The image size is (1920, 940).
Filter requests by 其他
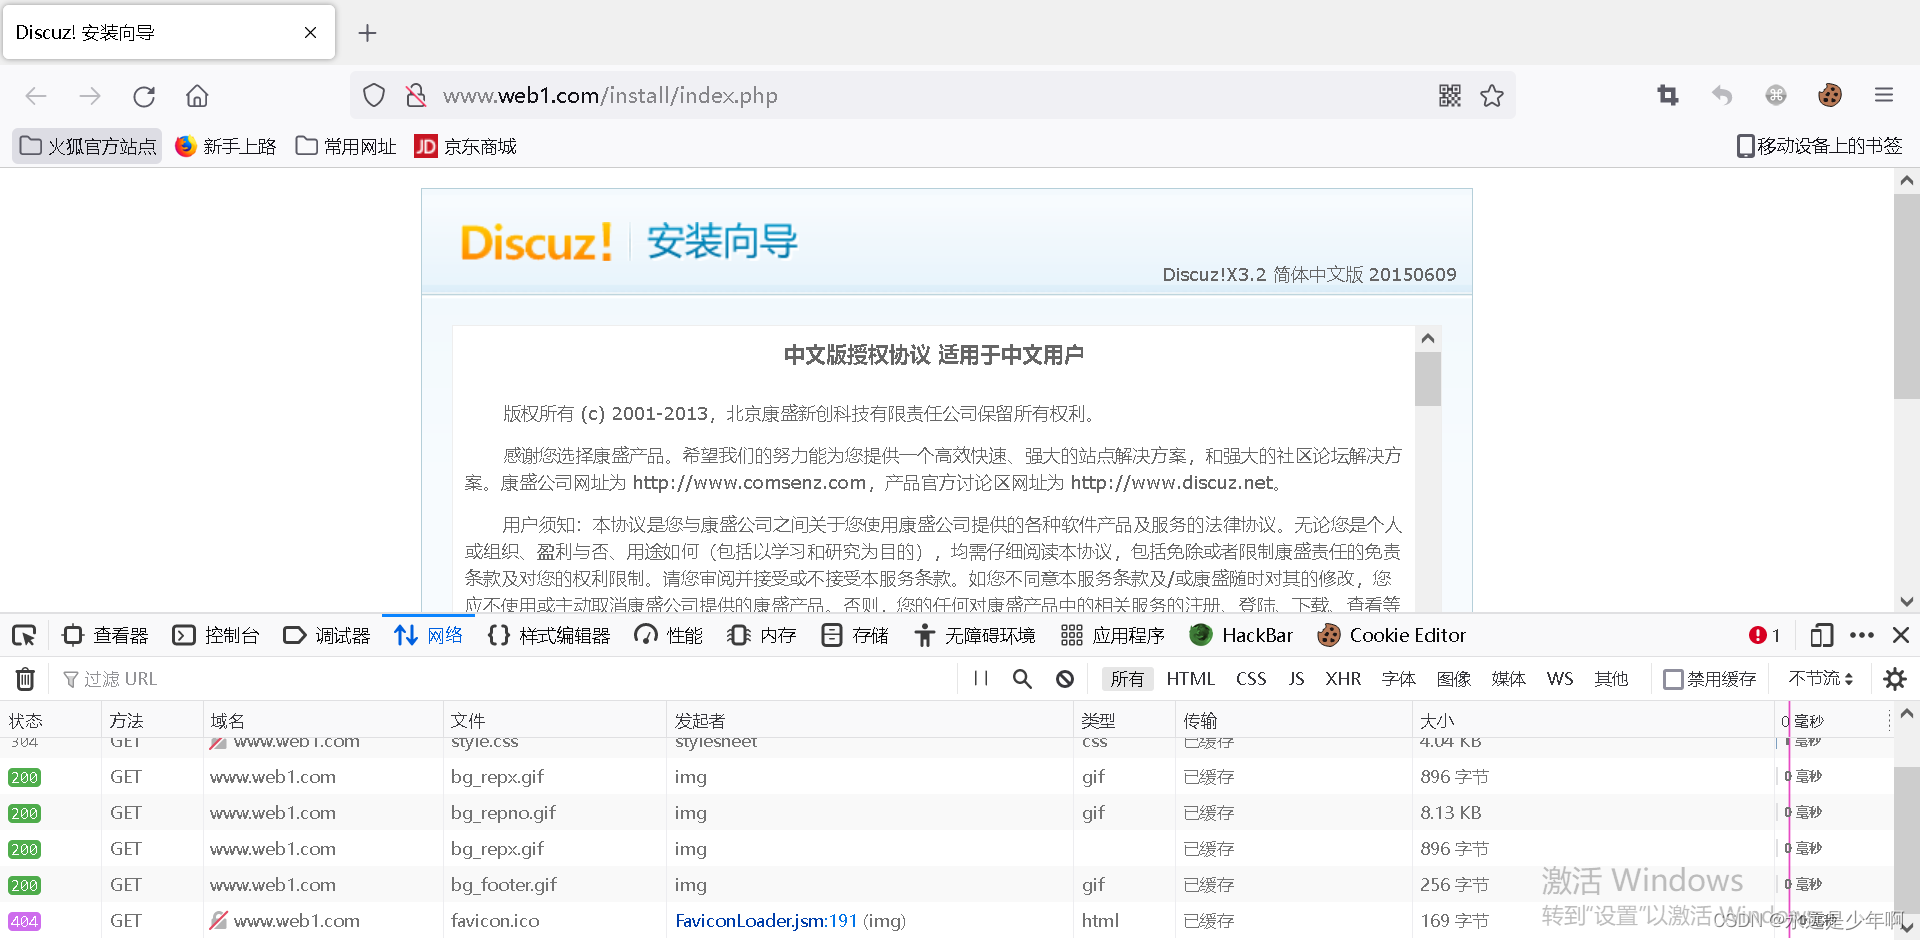[1611, 679]
